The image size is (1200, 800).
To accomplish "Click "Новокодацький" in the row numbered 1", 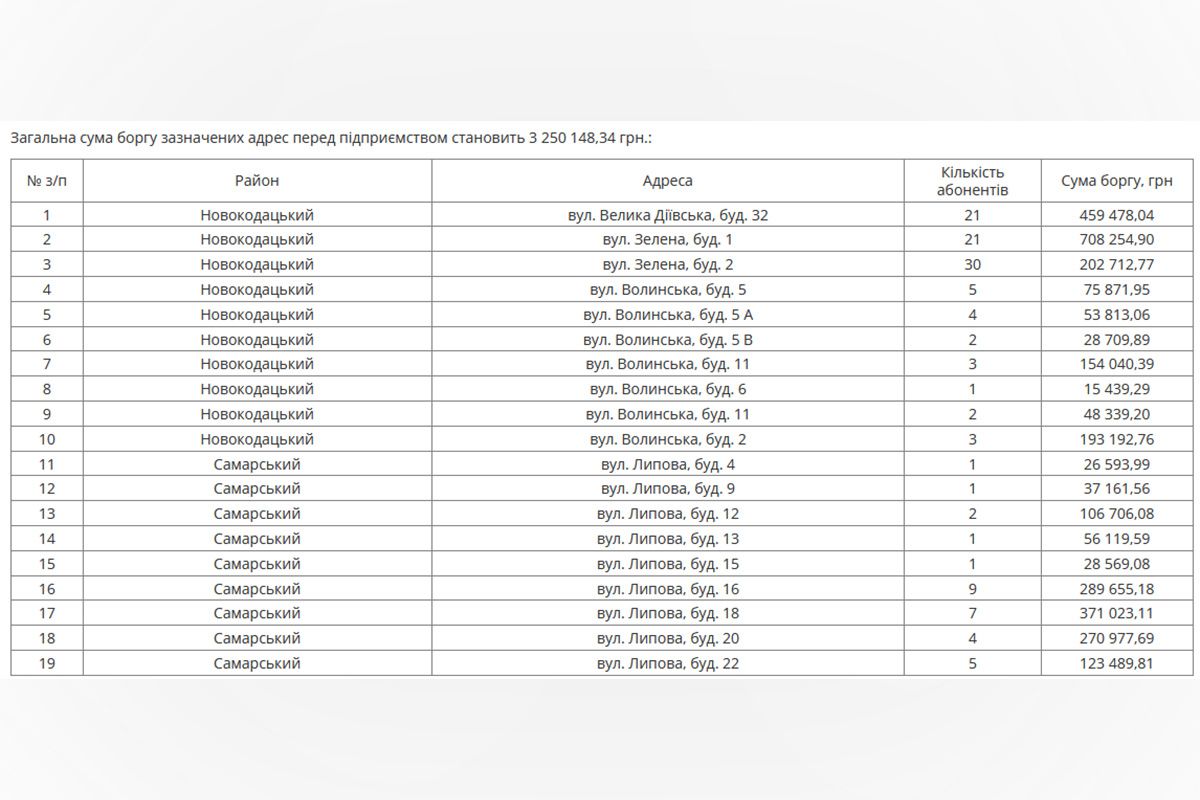I will (x=257, y=215).
